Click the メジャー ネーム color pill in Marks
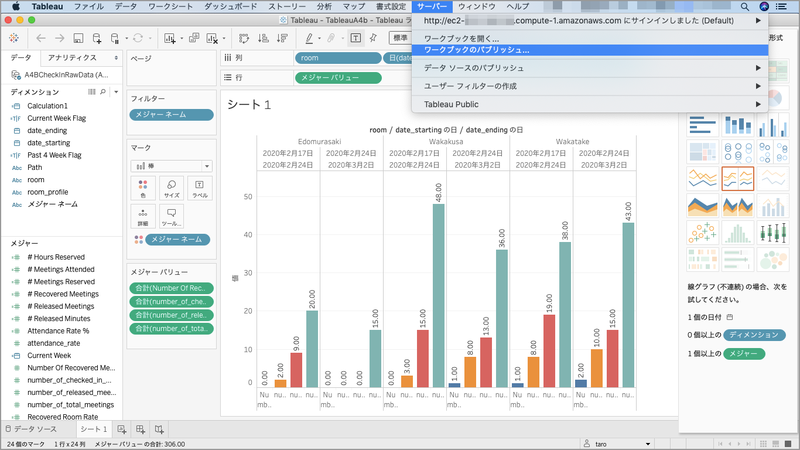Screen dimensions: 800x450 (178, 239)
